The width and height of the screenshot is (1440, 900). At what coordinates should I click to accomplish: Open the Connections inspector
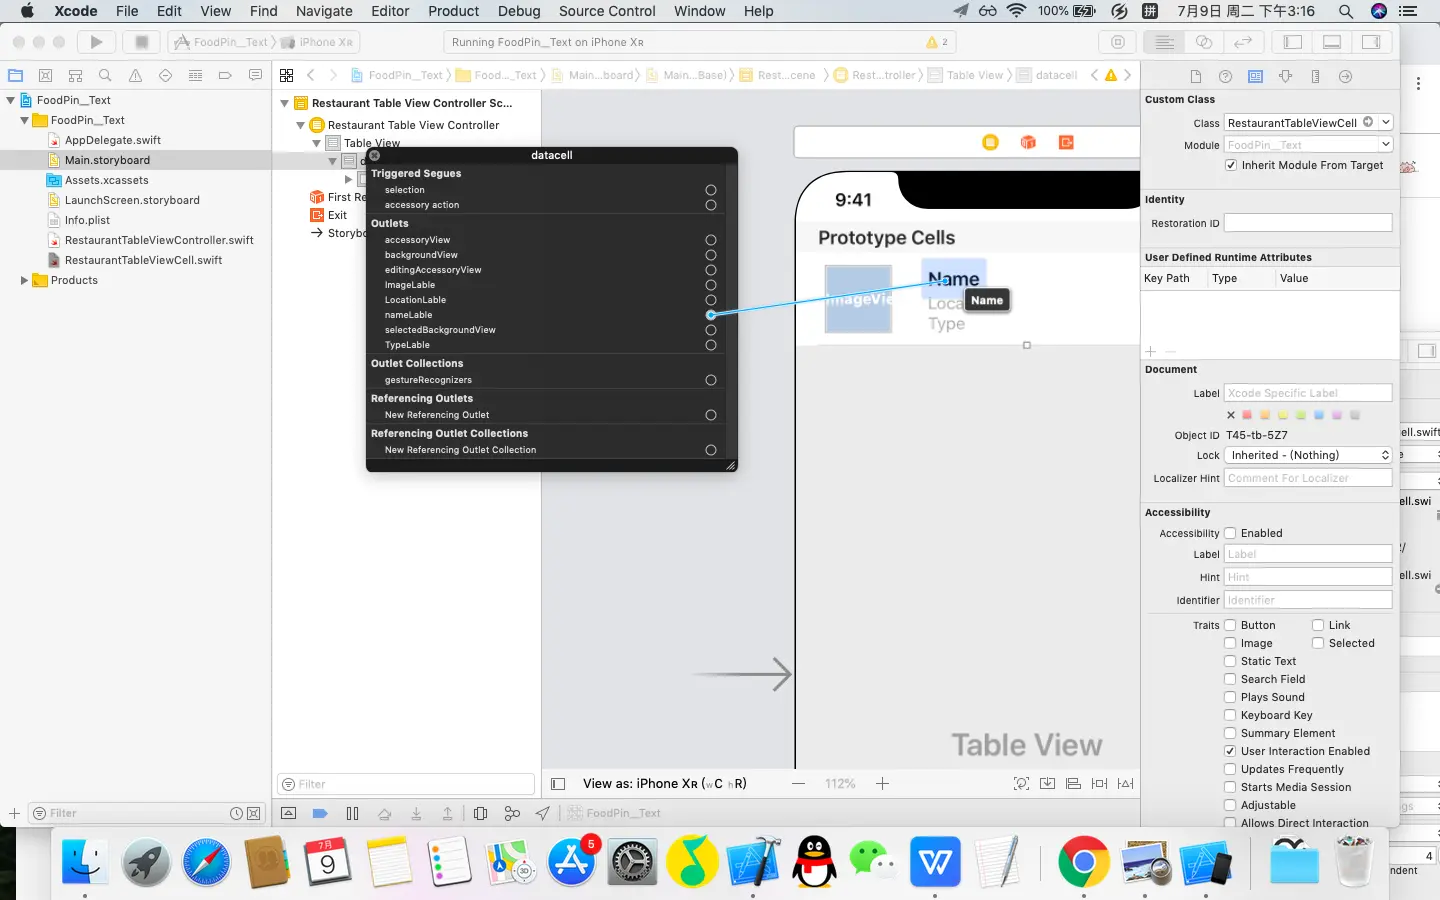[1345, 76]
